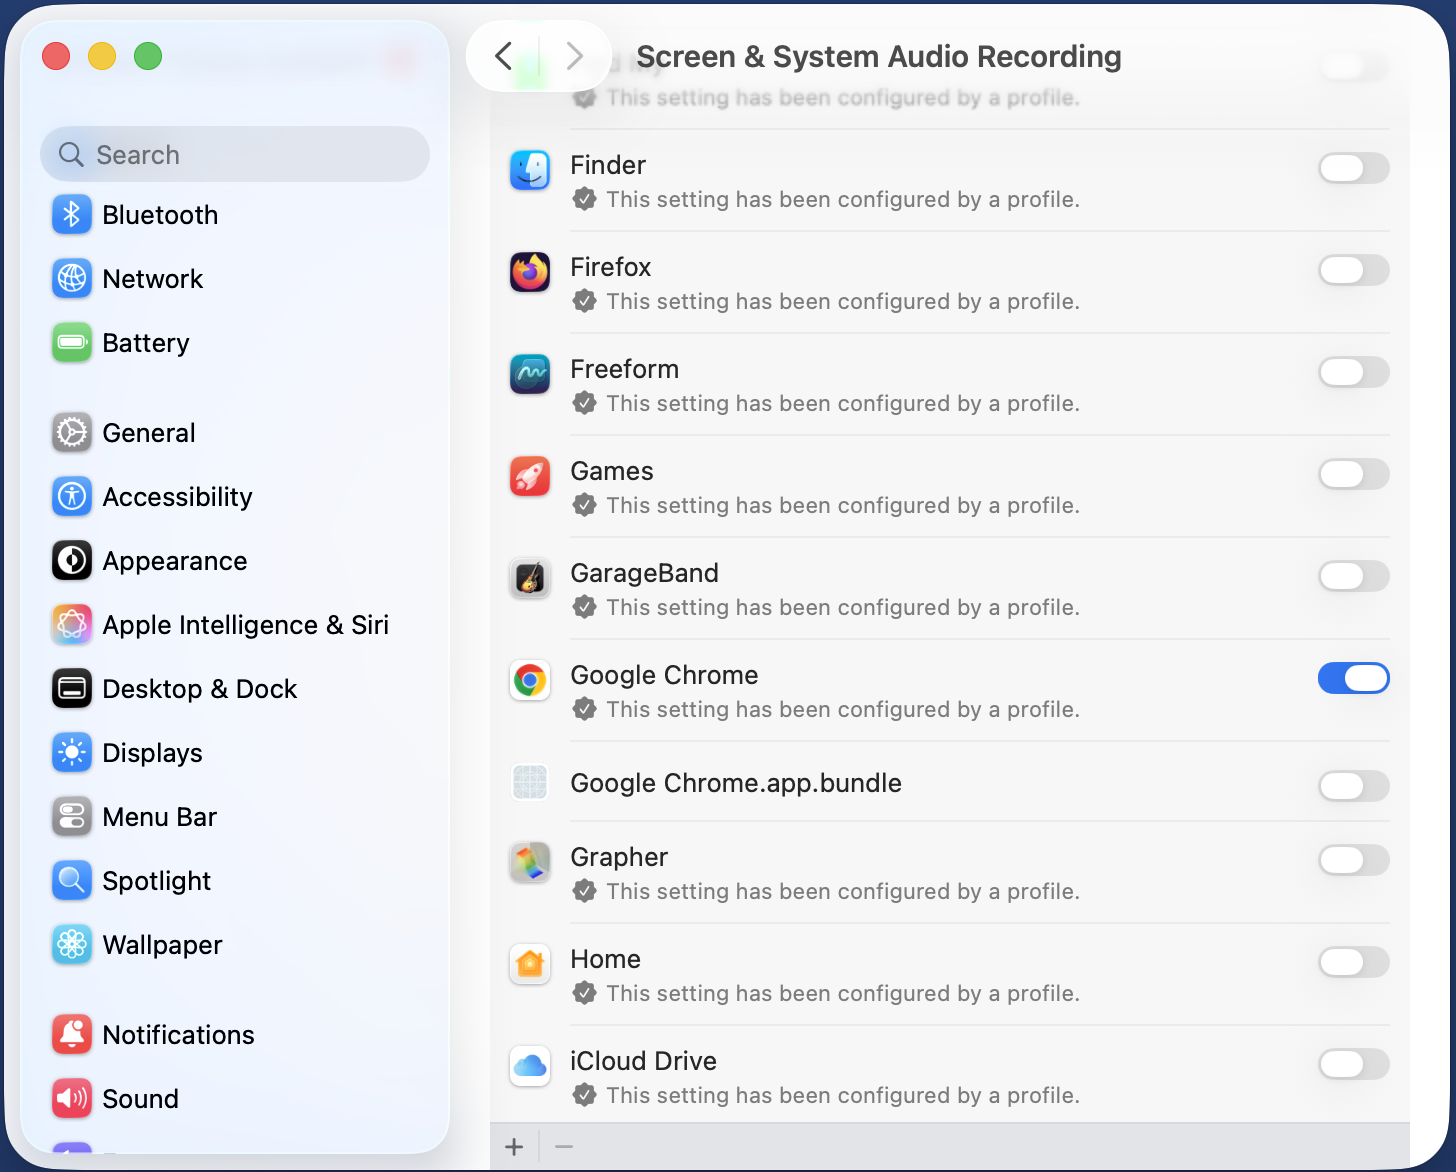Select the Google Chrome row label
Screen dimensions: 1456x1172
point(664,675)
